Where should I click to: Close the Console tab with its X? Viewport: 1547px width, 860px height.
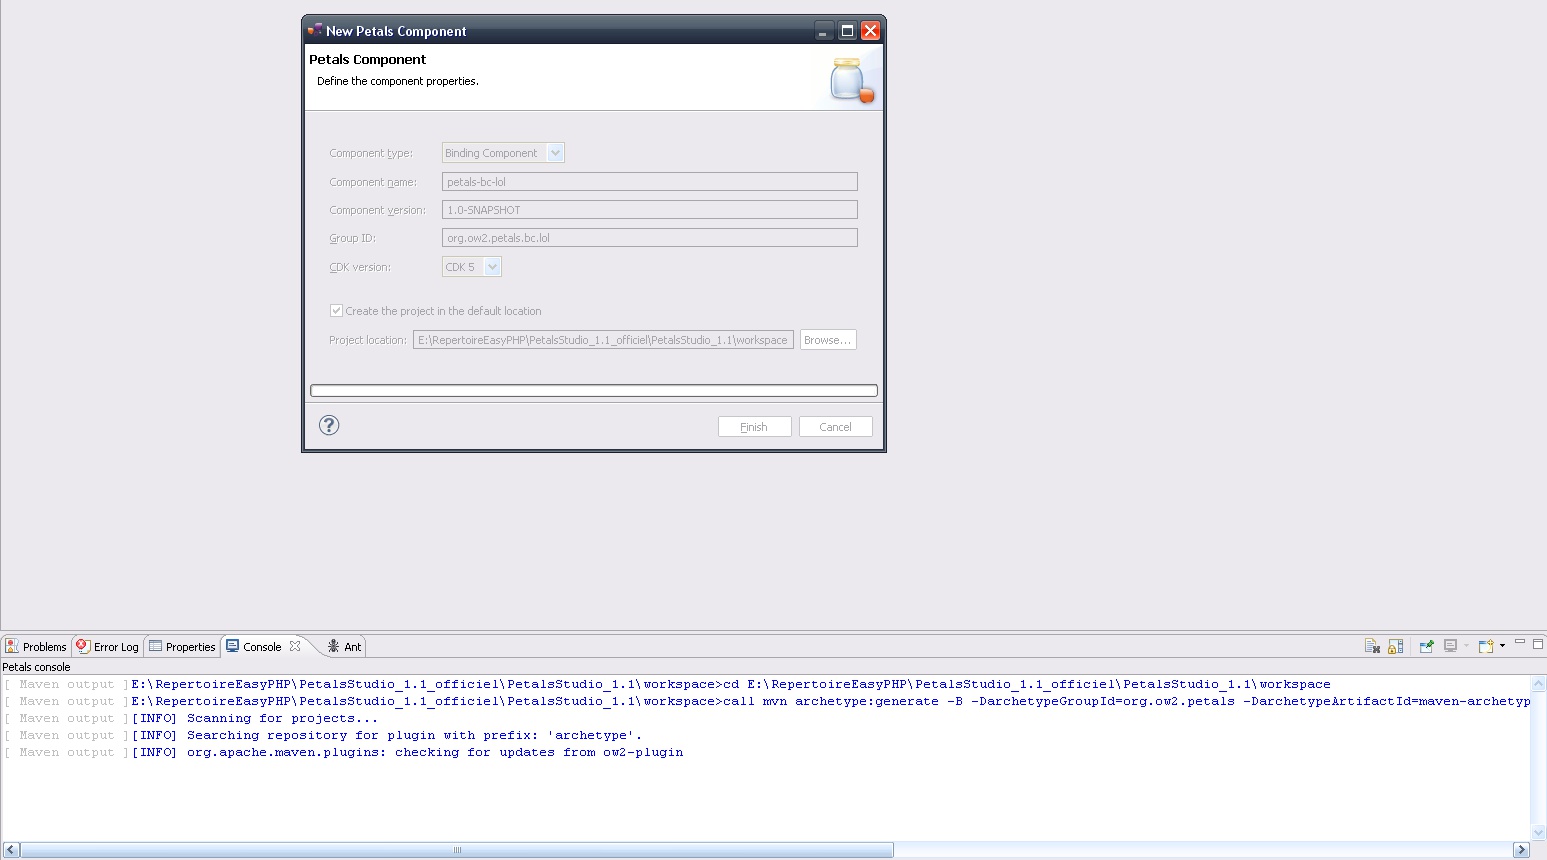coord(295,646)
